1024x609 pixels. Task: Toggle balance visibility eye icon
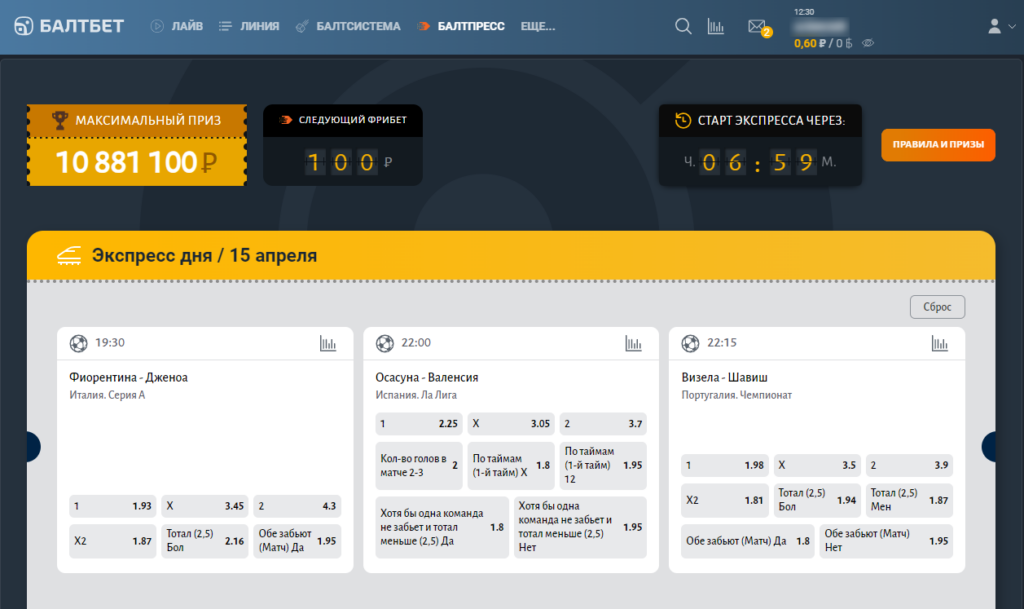pos(868,43)
